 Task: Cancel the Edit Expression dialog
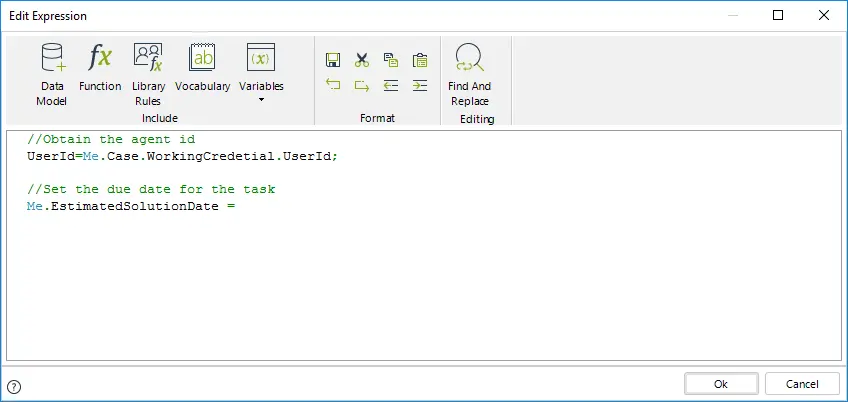pyautogui.click(x=802, y=384)
